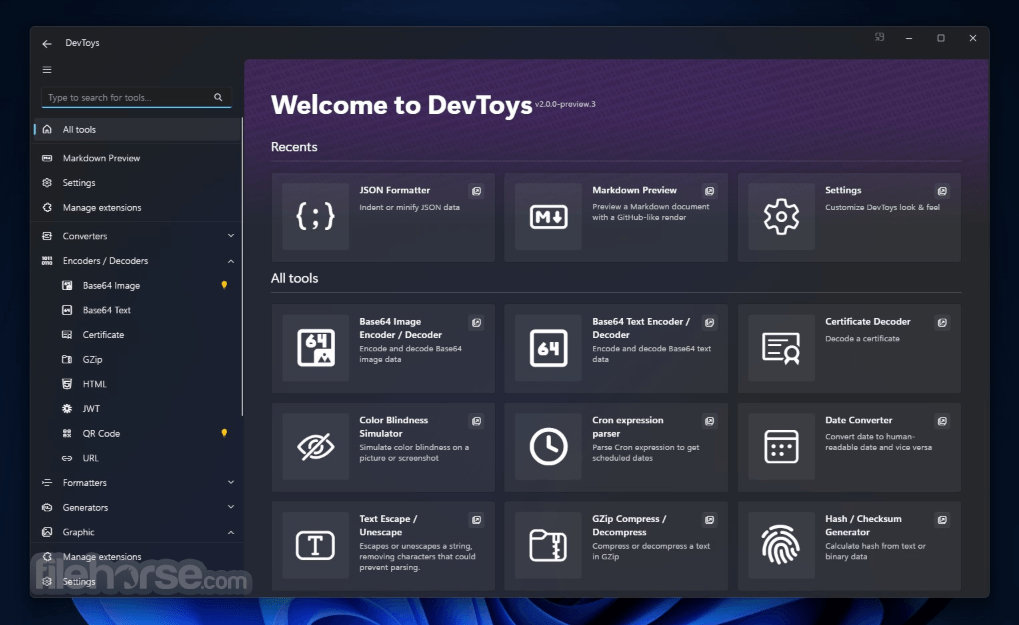
Task: Click the Formatters group icon
Action: [47, 483]
